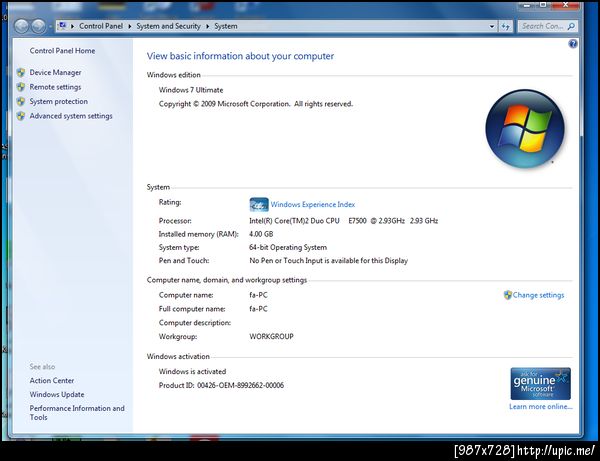600x461 pixels.
Task: Click the Pen and Touch value text
Action: coord(328,261)
